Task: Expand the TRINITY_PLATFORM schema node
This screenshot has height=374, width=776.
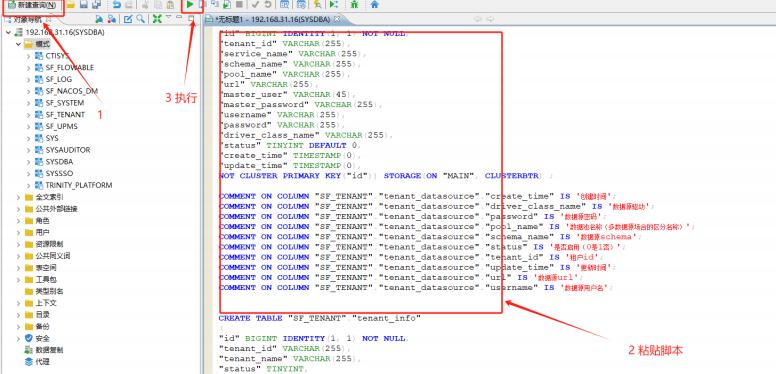Action: (x=29, y=185)
